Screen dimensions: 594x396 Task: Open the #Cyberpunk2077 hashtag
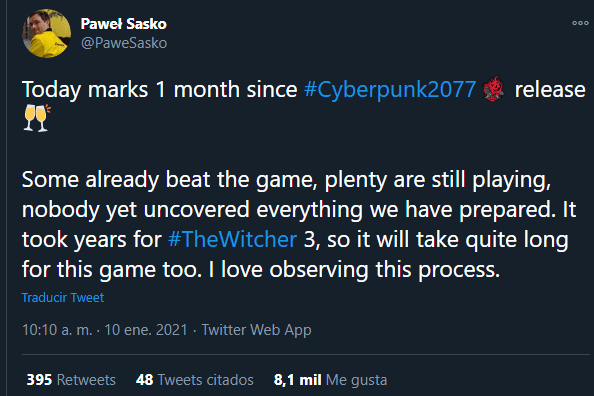pyautogui.click(x=390, y=90)
